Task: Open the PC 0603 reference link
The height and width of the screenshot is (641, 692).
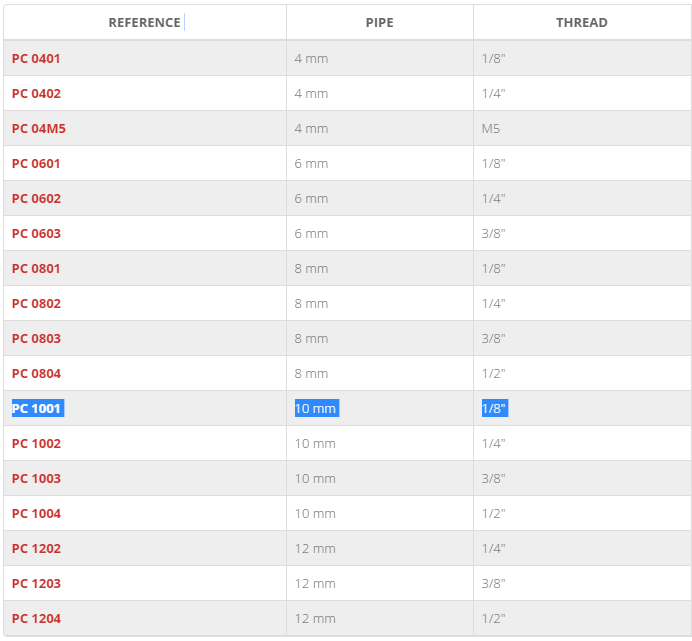Action: pyautogui.click(x=37, y=234)
